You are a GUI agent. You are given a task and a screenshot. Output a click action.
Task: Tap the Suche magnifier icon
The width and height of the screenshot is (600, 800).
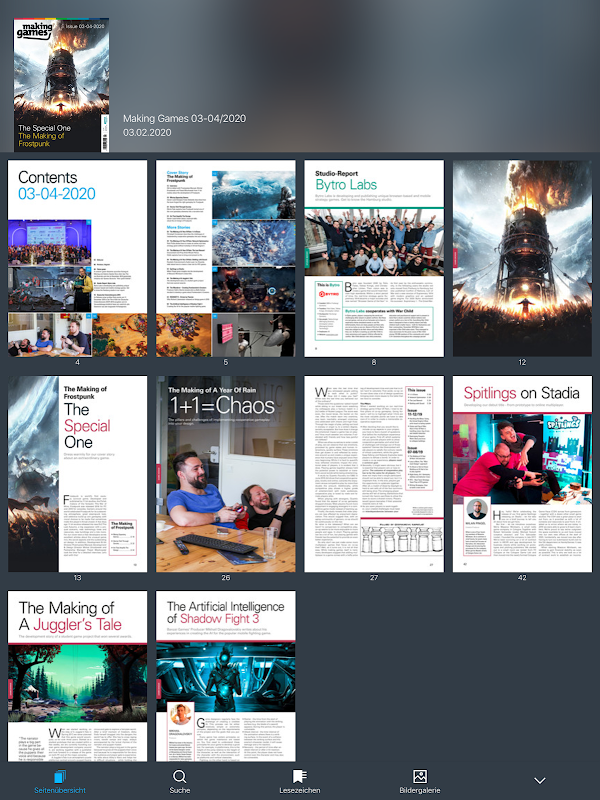pos(180,777)
